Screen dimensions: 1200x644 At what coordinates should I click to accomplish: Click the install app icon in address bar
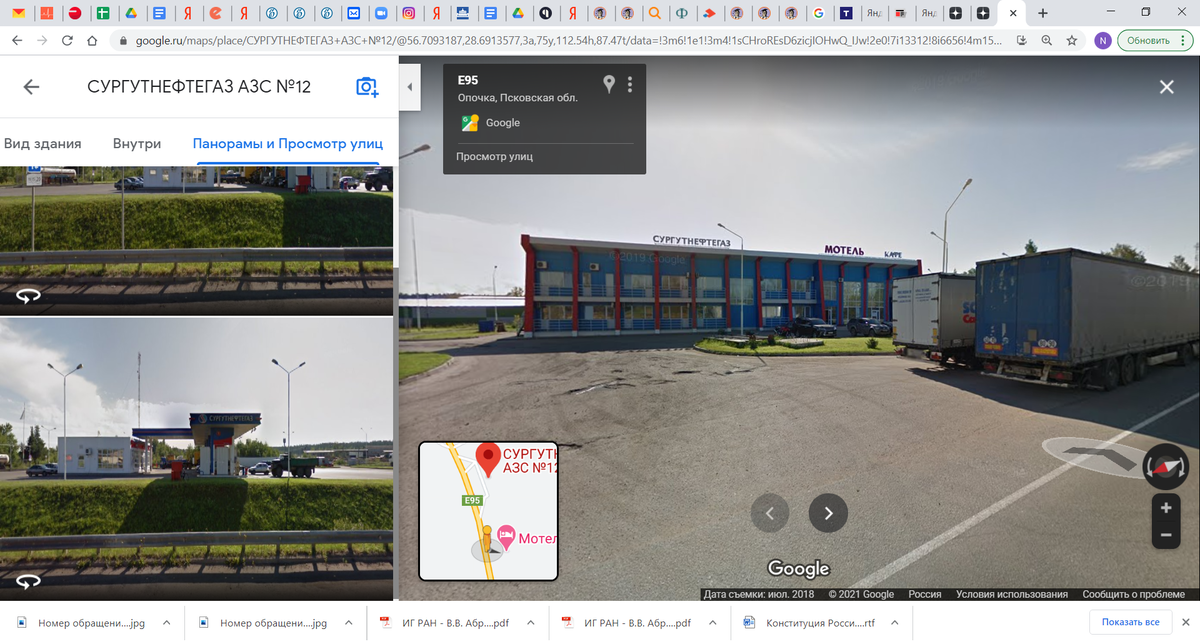click(1020, 41)
